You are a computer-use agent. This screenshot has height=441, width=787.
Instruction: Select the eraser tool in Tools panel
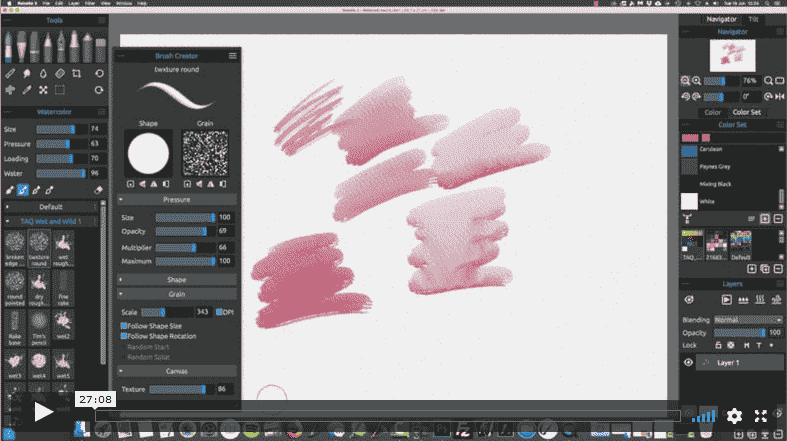60,74
